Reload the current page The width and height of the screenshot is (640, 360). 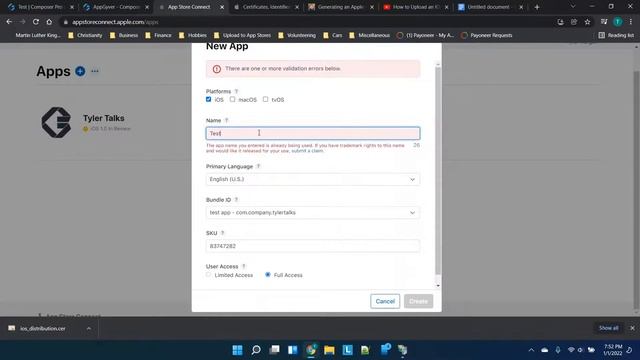point(36,22)
